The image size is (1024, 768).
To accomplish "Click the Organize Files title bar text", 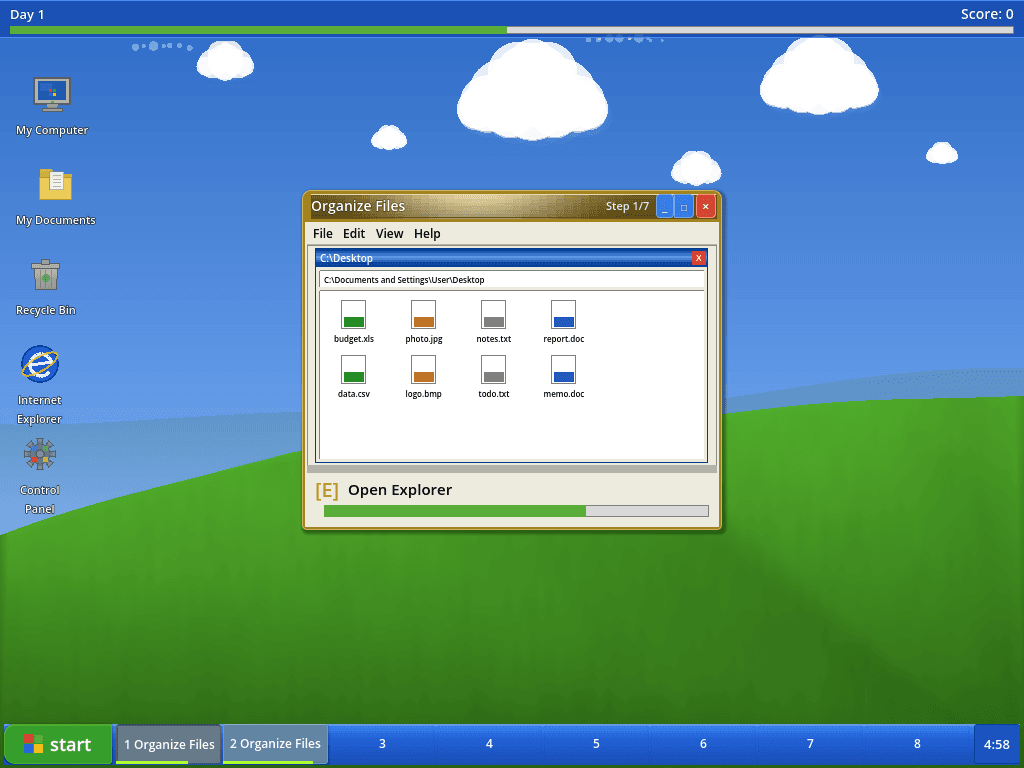I will [358, 206].
